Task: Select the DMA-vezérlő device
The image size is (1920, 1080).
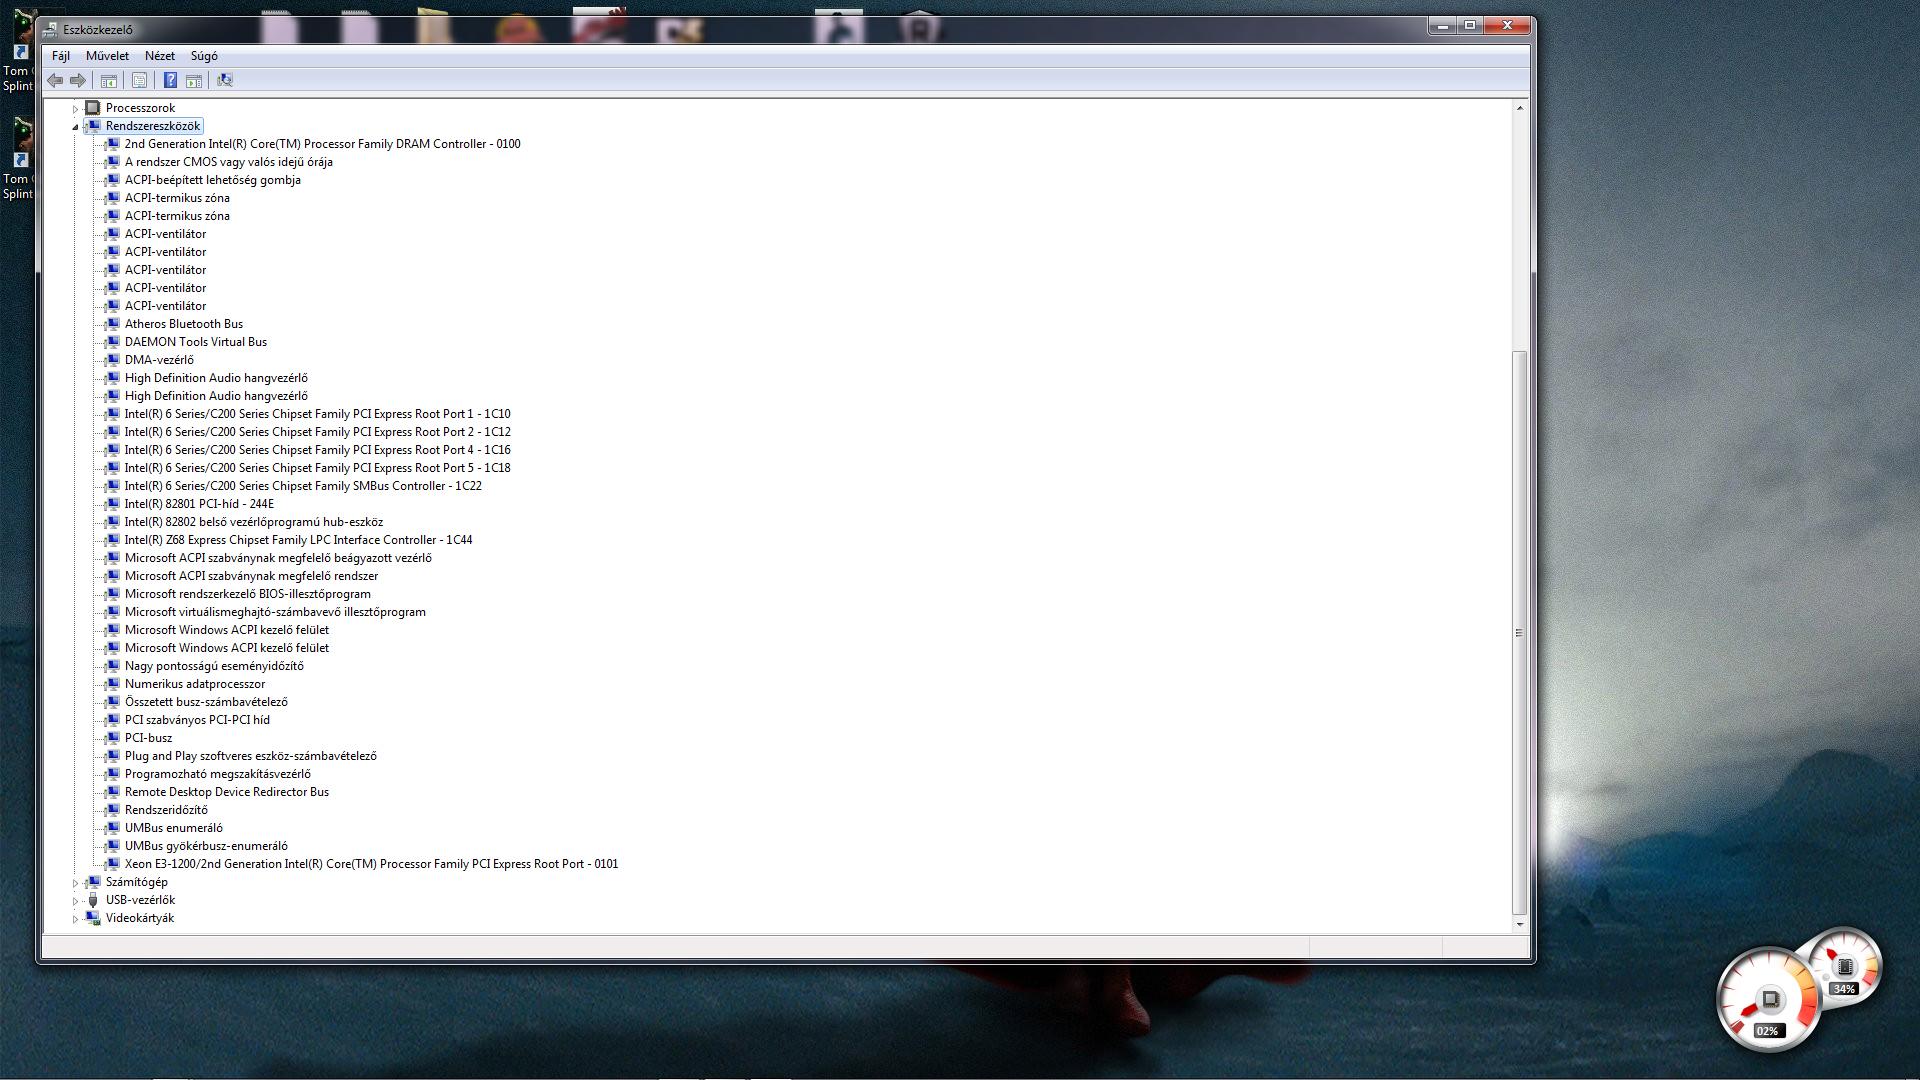Action: tap(159, 360)
